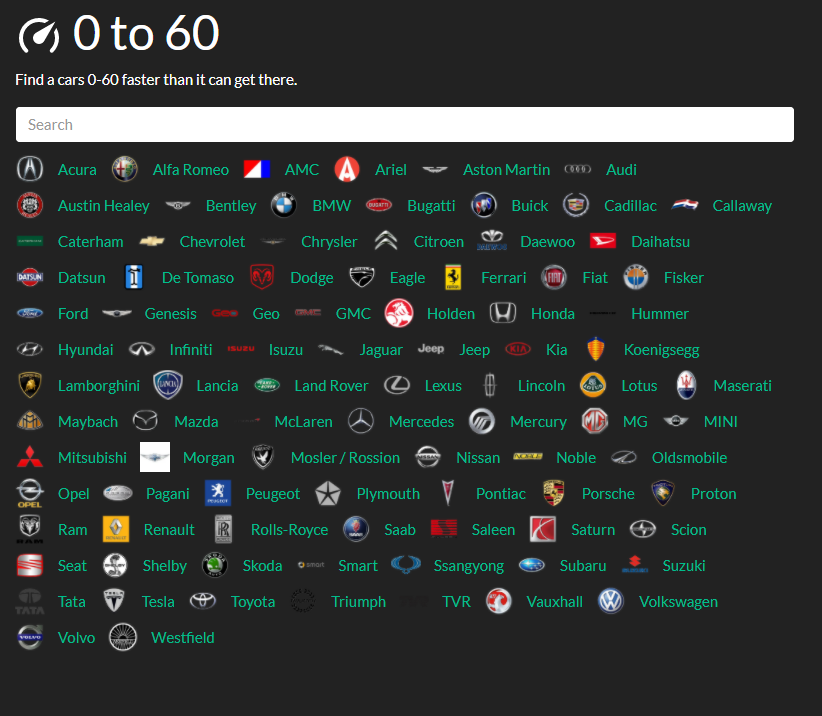This screenshot has width=822, height=716.
Task: Select the Ssangyong brand link
Action: click(469, 566)
